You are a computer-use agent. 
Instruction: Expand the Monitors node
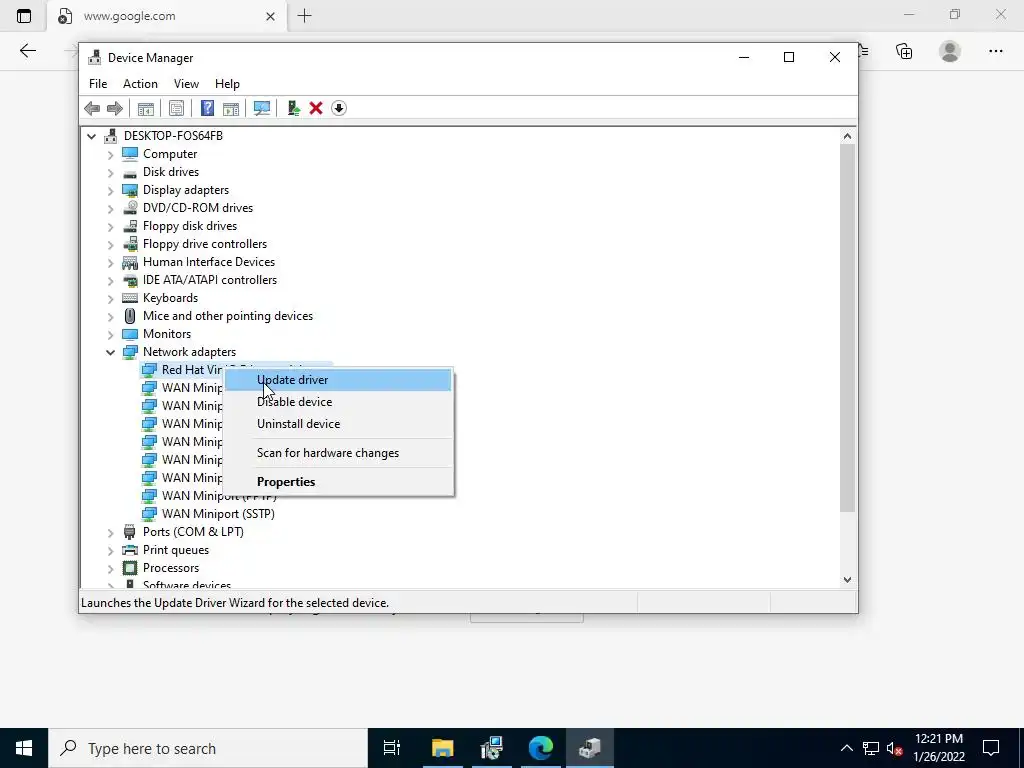pyautogui.click(x=110, y=335)
